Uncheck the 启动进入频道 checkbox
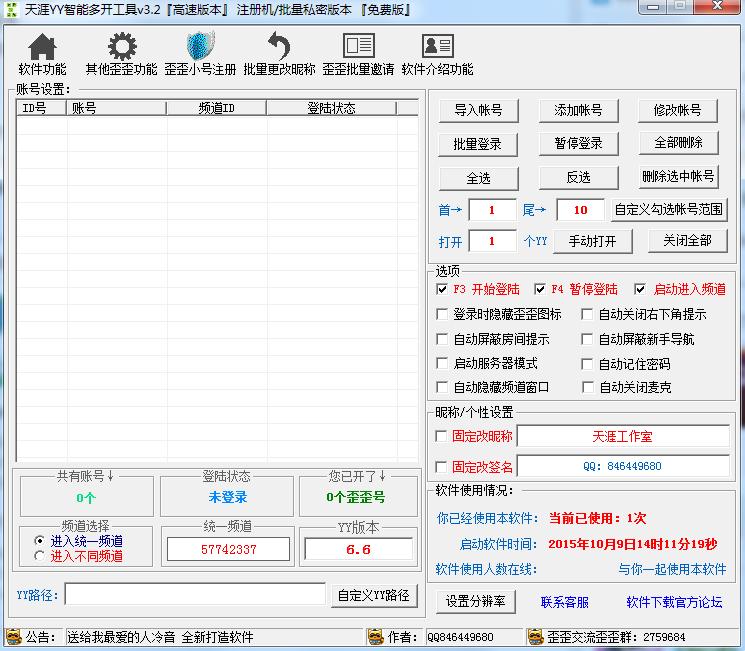 coord(640,289)
